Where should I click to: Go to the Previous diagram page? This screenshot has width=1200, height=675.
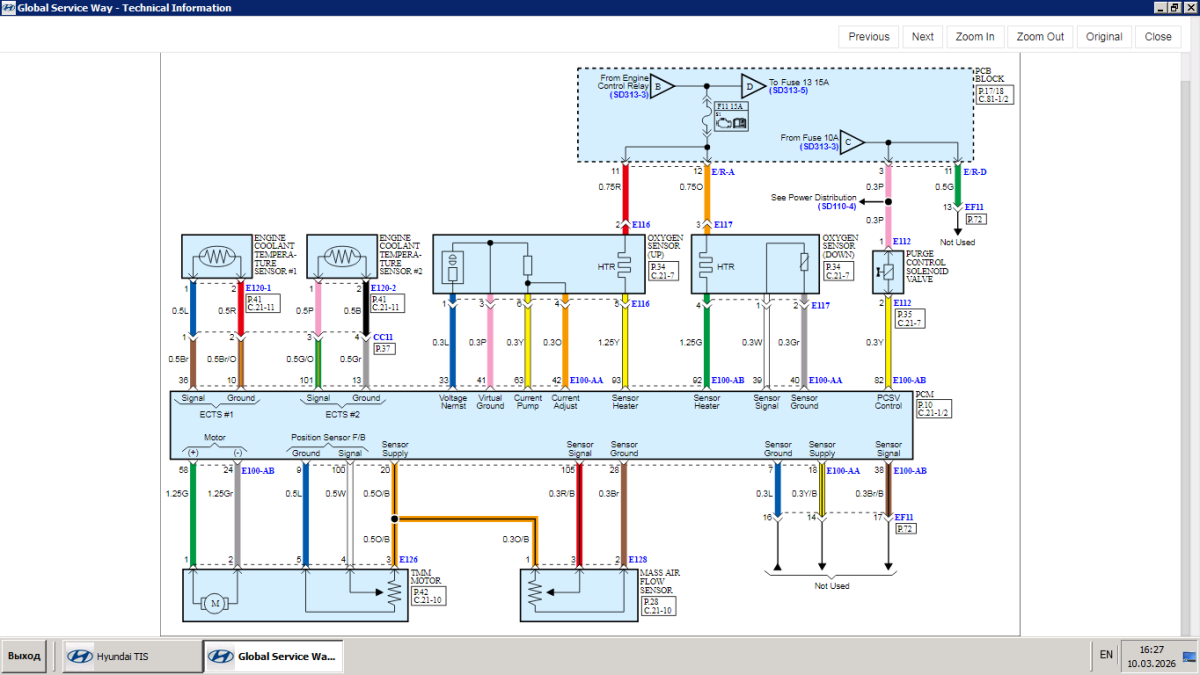[869, 36]
